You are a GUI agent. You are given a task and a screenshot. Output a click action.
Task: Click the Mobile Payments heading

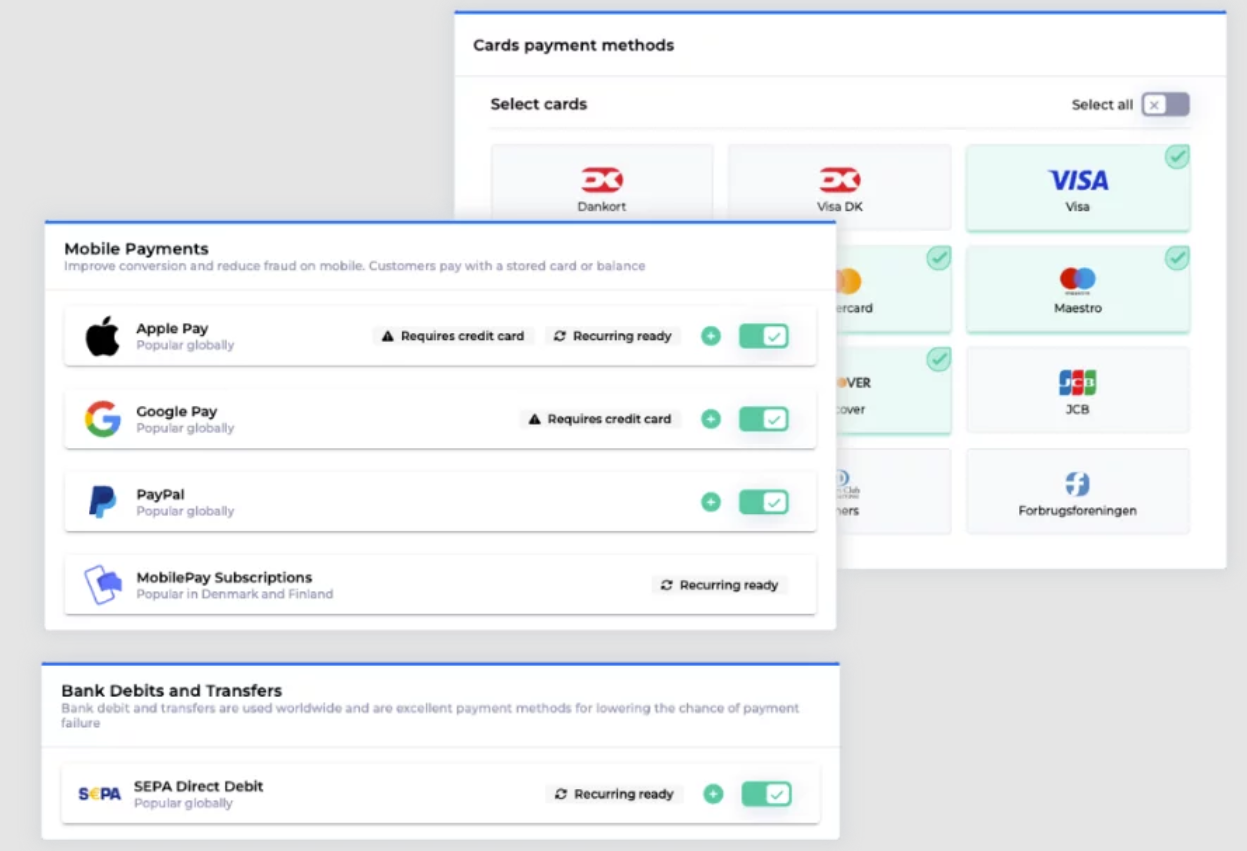[136, 249]
